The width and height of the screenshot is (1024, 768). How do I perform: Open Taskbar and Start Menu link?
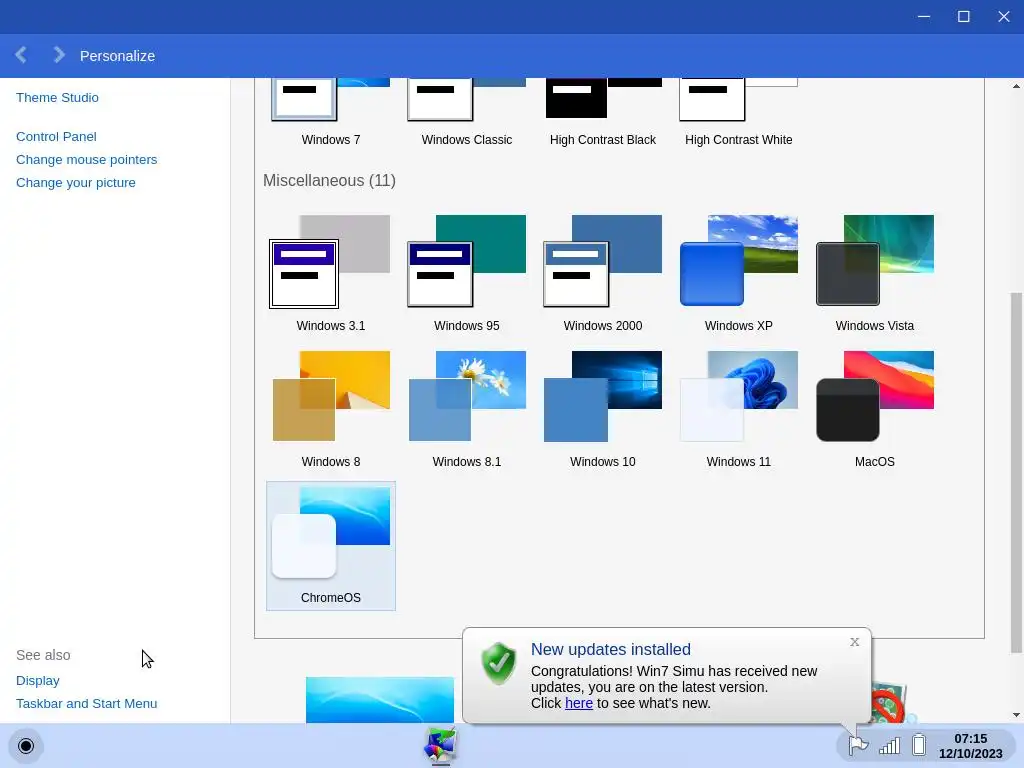(86, 703)
